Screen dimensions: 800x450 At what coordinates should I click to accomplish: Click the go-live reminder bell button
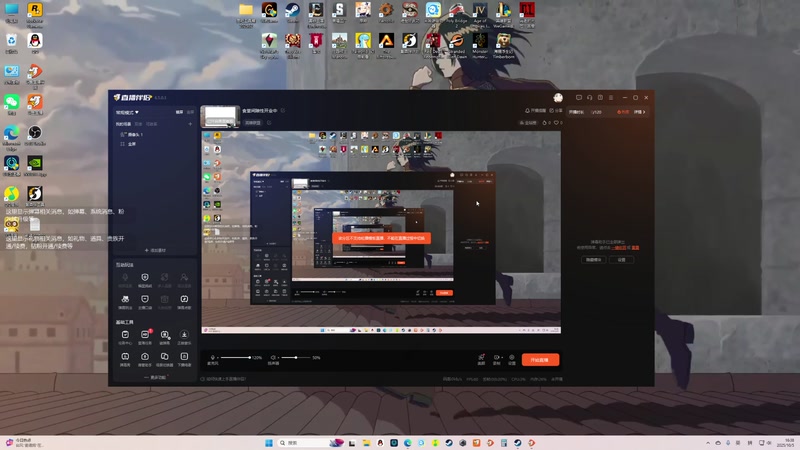click(x=535, y=111)
